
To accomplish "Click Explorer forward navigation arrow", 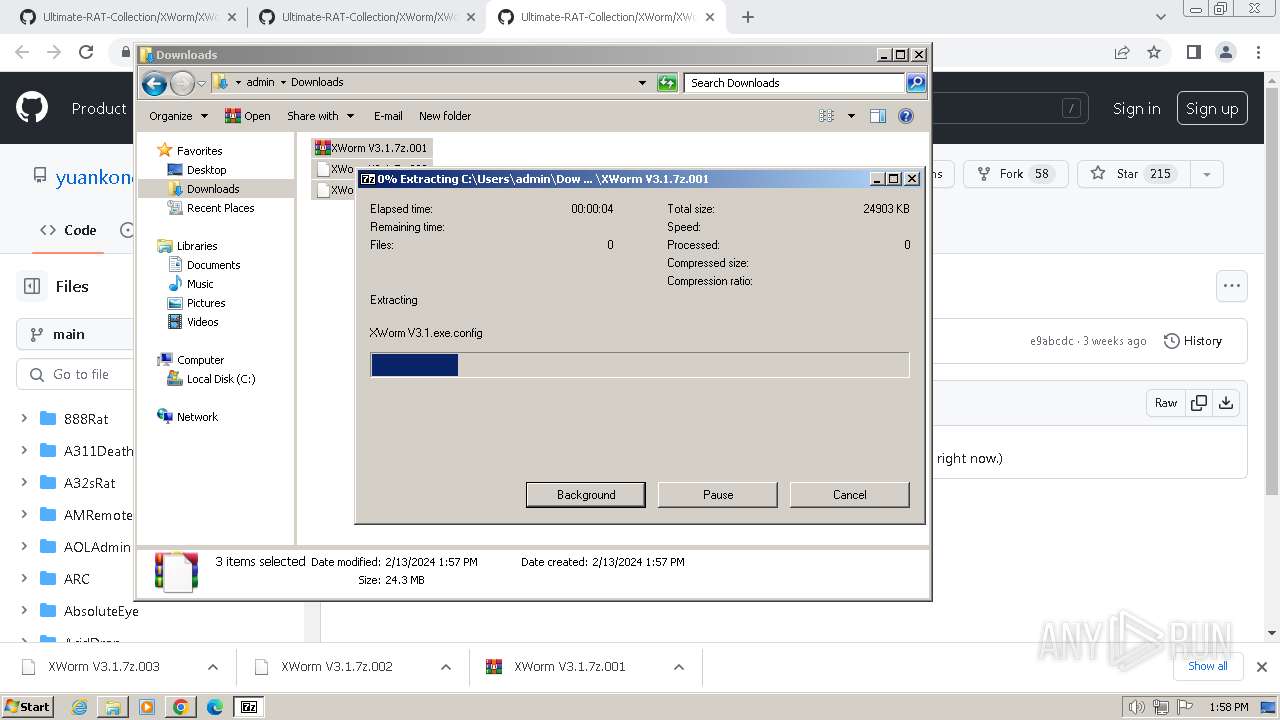I will click(182, 84).
